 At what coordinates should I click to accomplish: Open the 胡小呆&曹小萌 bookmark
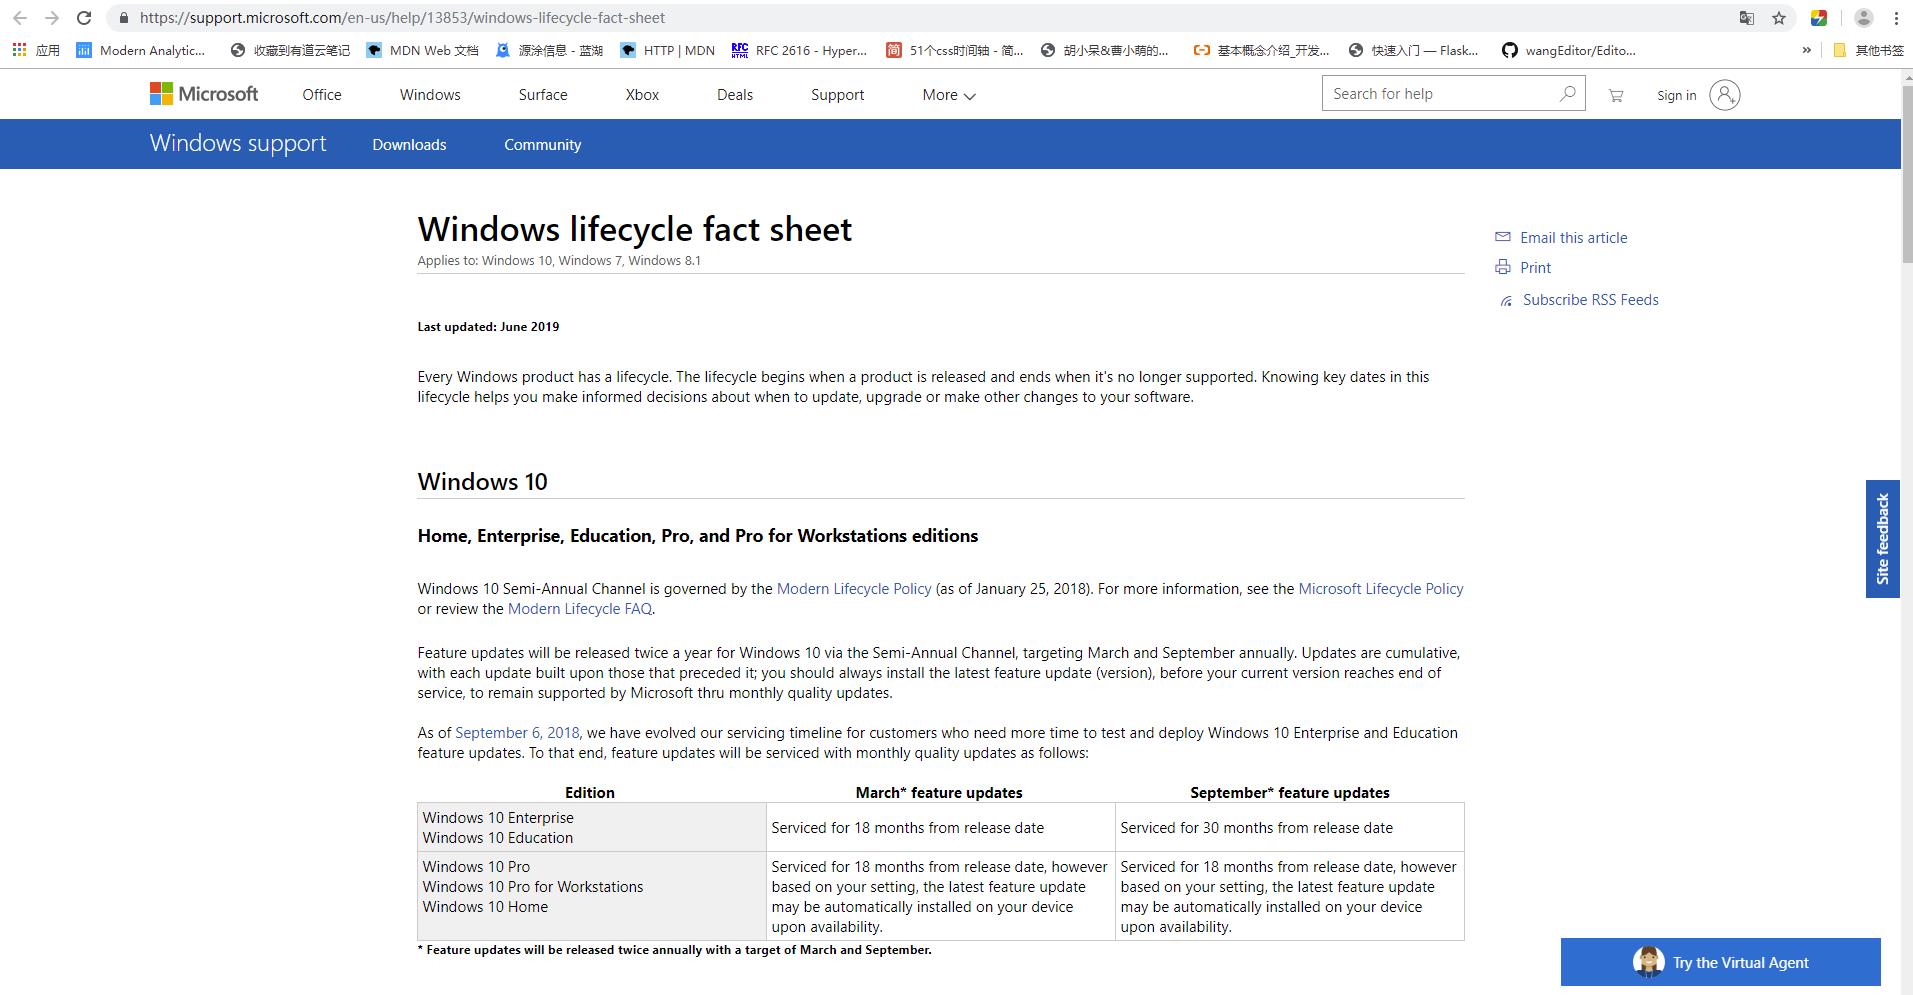1104,50
